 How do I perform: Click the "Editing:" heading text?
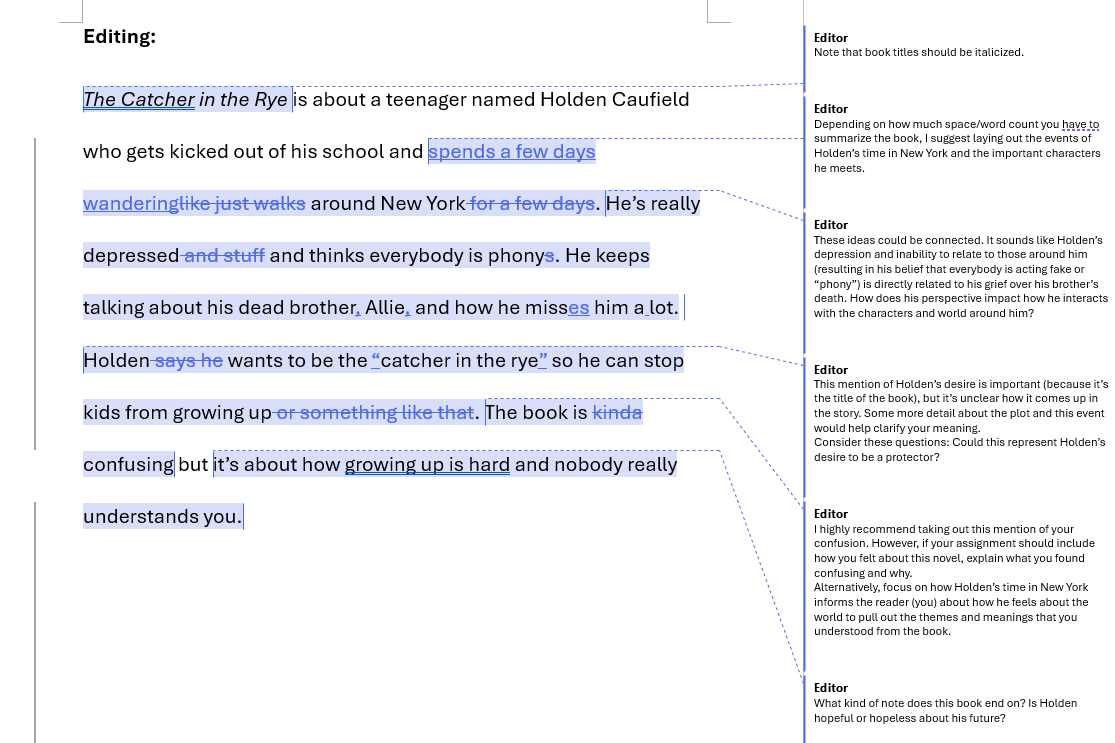(x=119, y=37)
